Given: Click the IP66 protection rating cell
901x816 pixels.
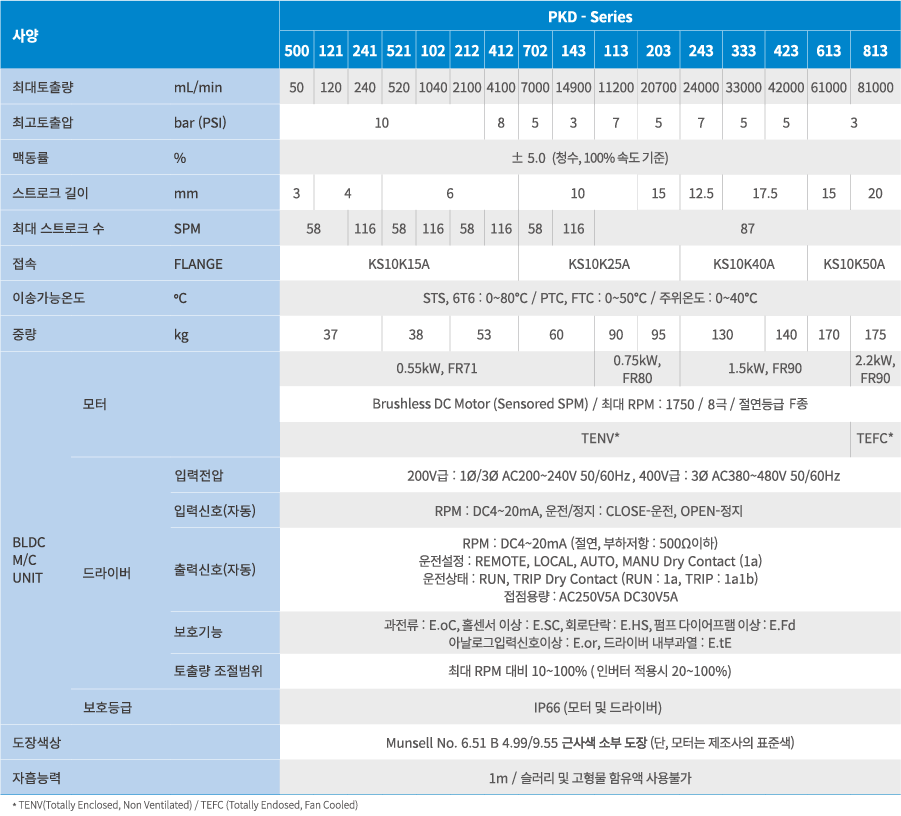Looking at the screenshot, I should pos(590,707).
